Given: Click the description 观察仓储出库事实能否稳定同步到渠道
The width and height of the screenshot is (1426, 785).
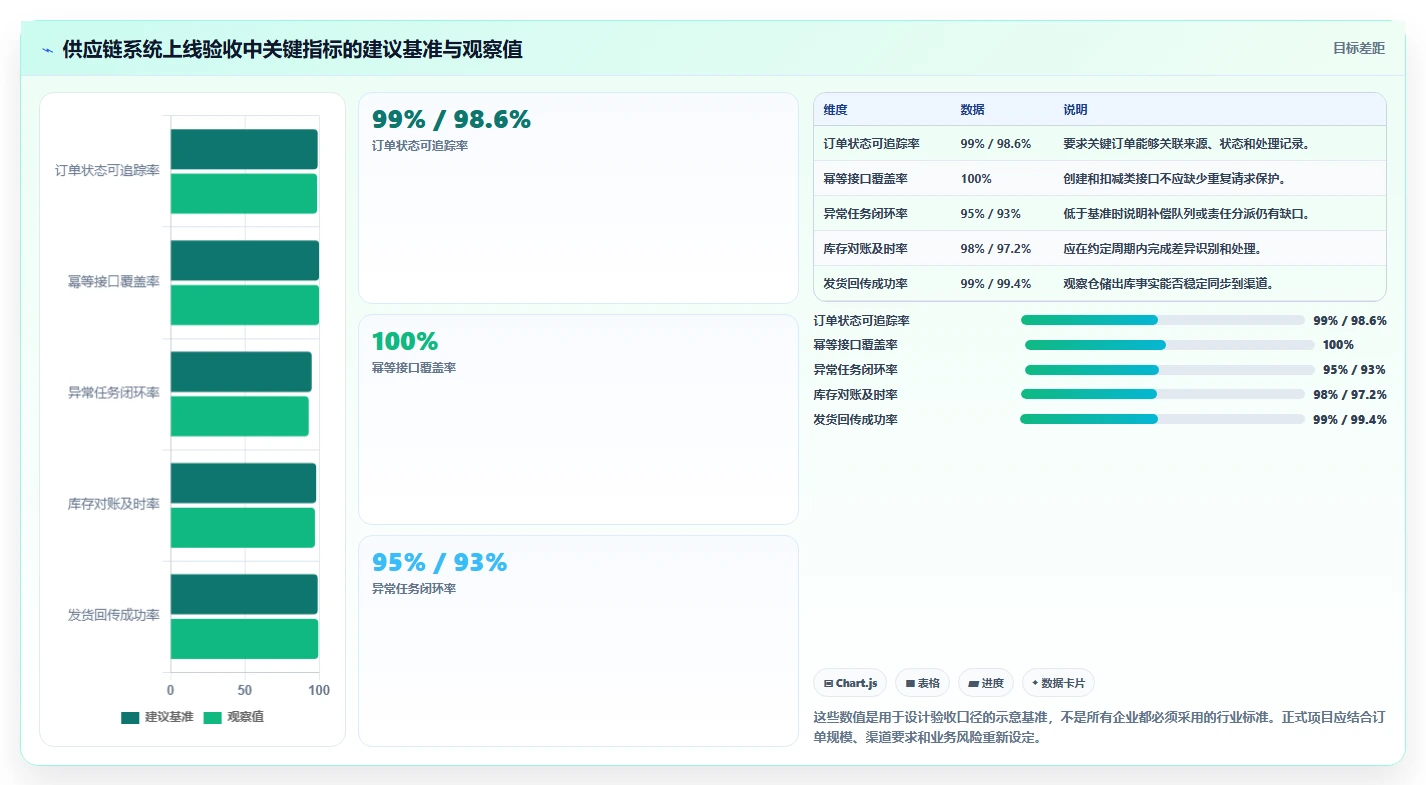Looking at the screenshot, I should click(x=1167, y=284).
